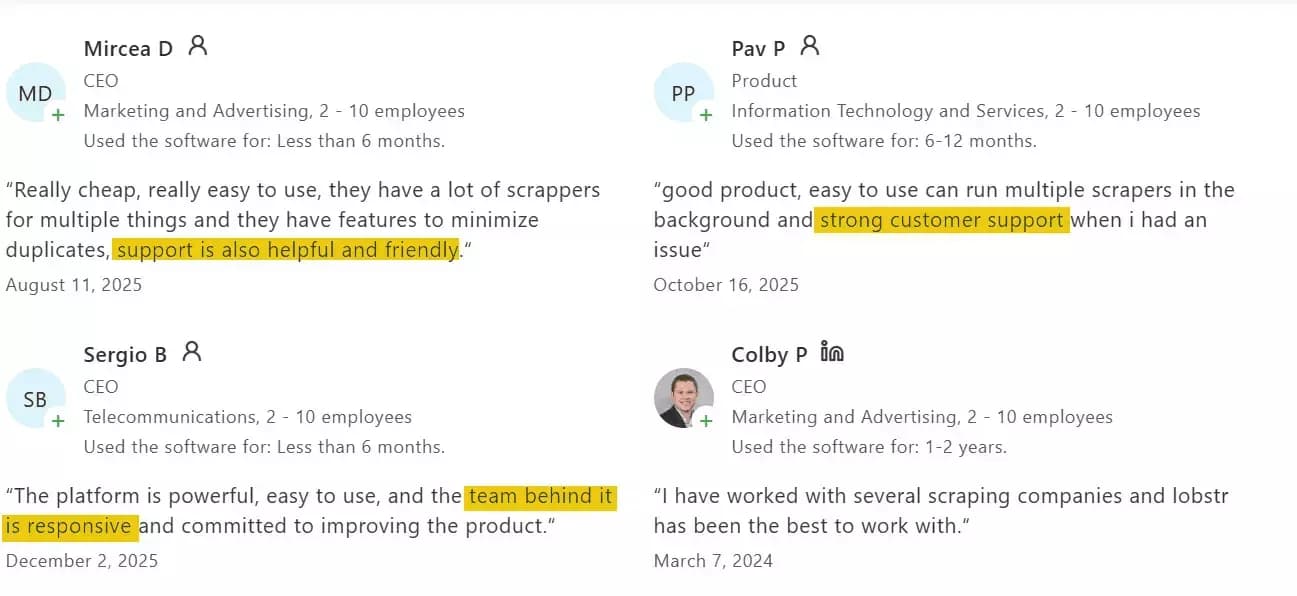Click the highlighted phrase "team behind it"
This screenshot has width=1297, height=596.
[x=540, y=496]
